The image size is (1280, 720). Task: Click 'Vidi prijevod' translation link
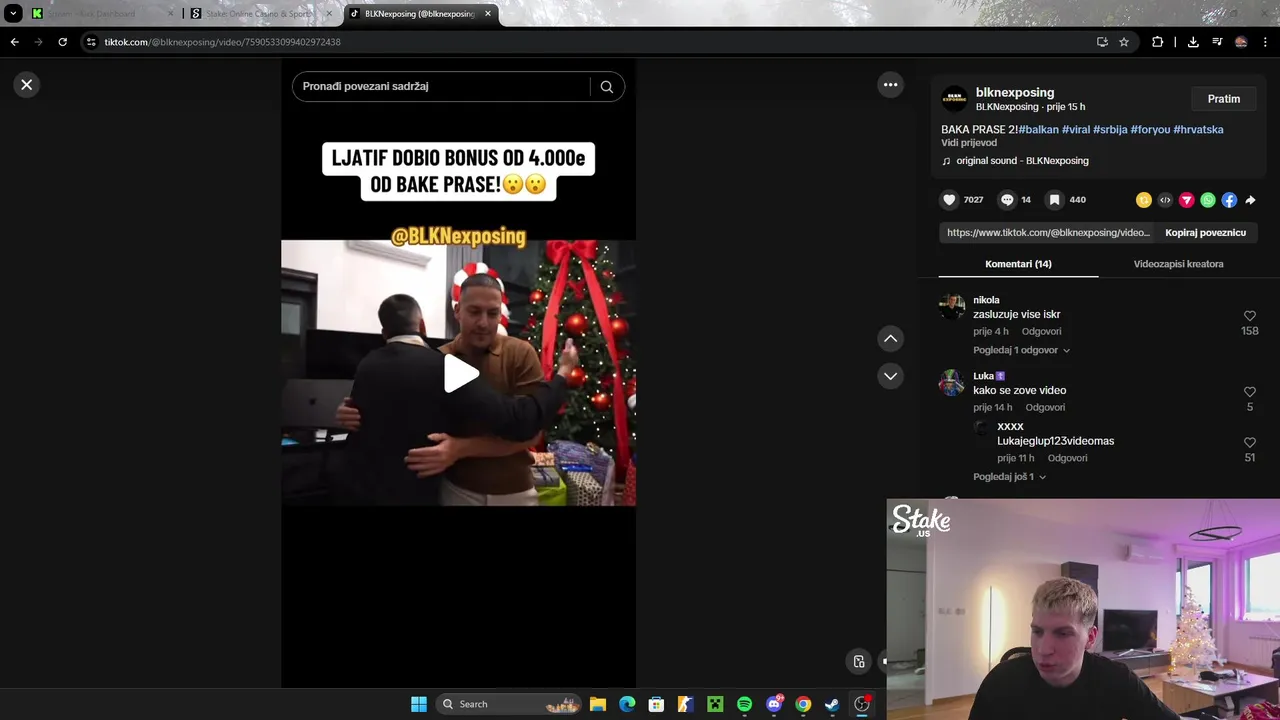click(x=969, y=143)
